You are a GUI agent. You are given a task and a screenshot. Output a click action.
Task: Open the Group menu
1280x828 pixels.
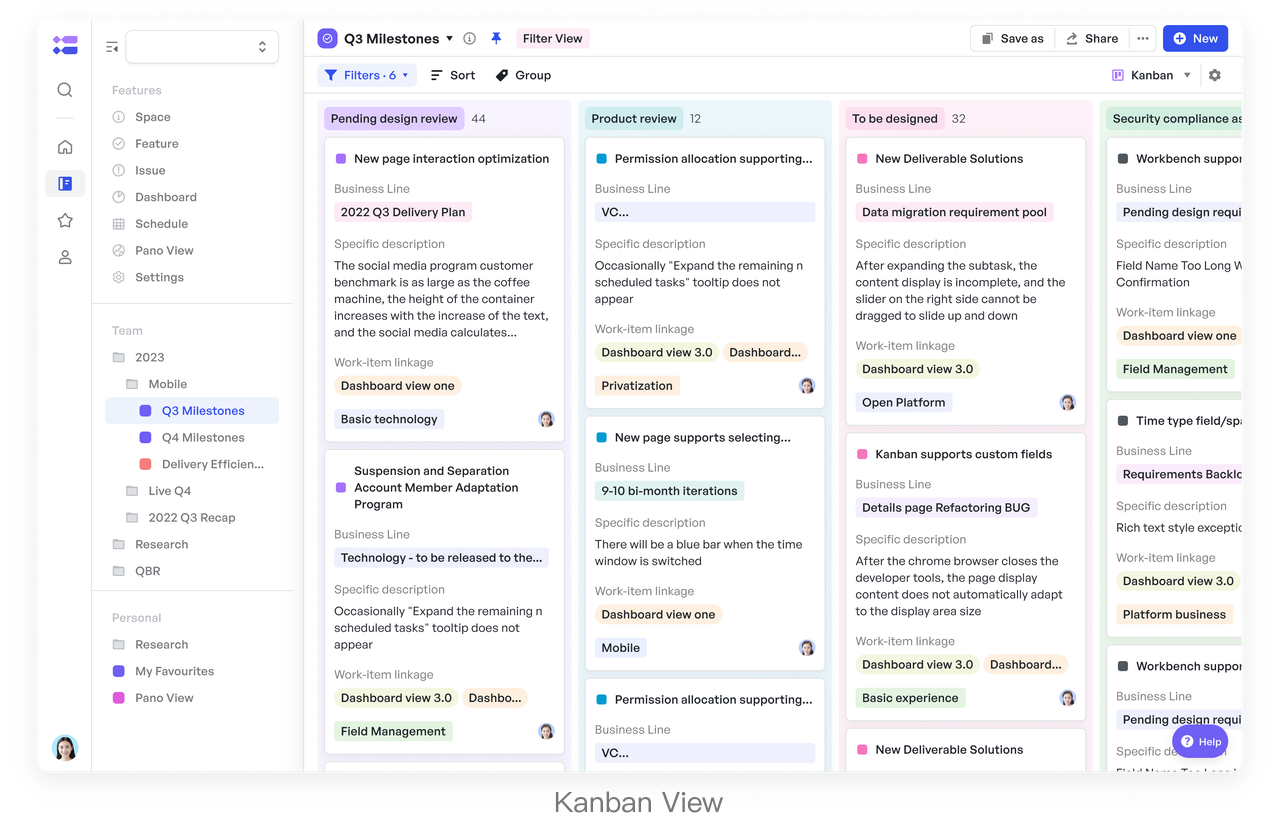[x=522, y=75]
